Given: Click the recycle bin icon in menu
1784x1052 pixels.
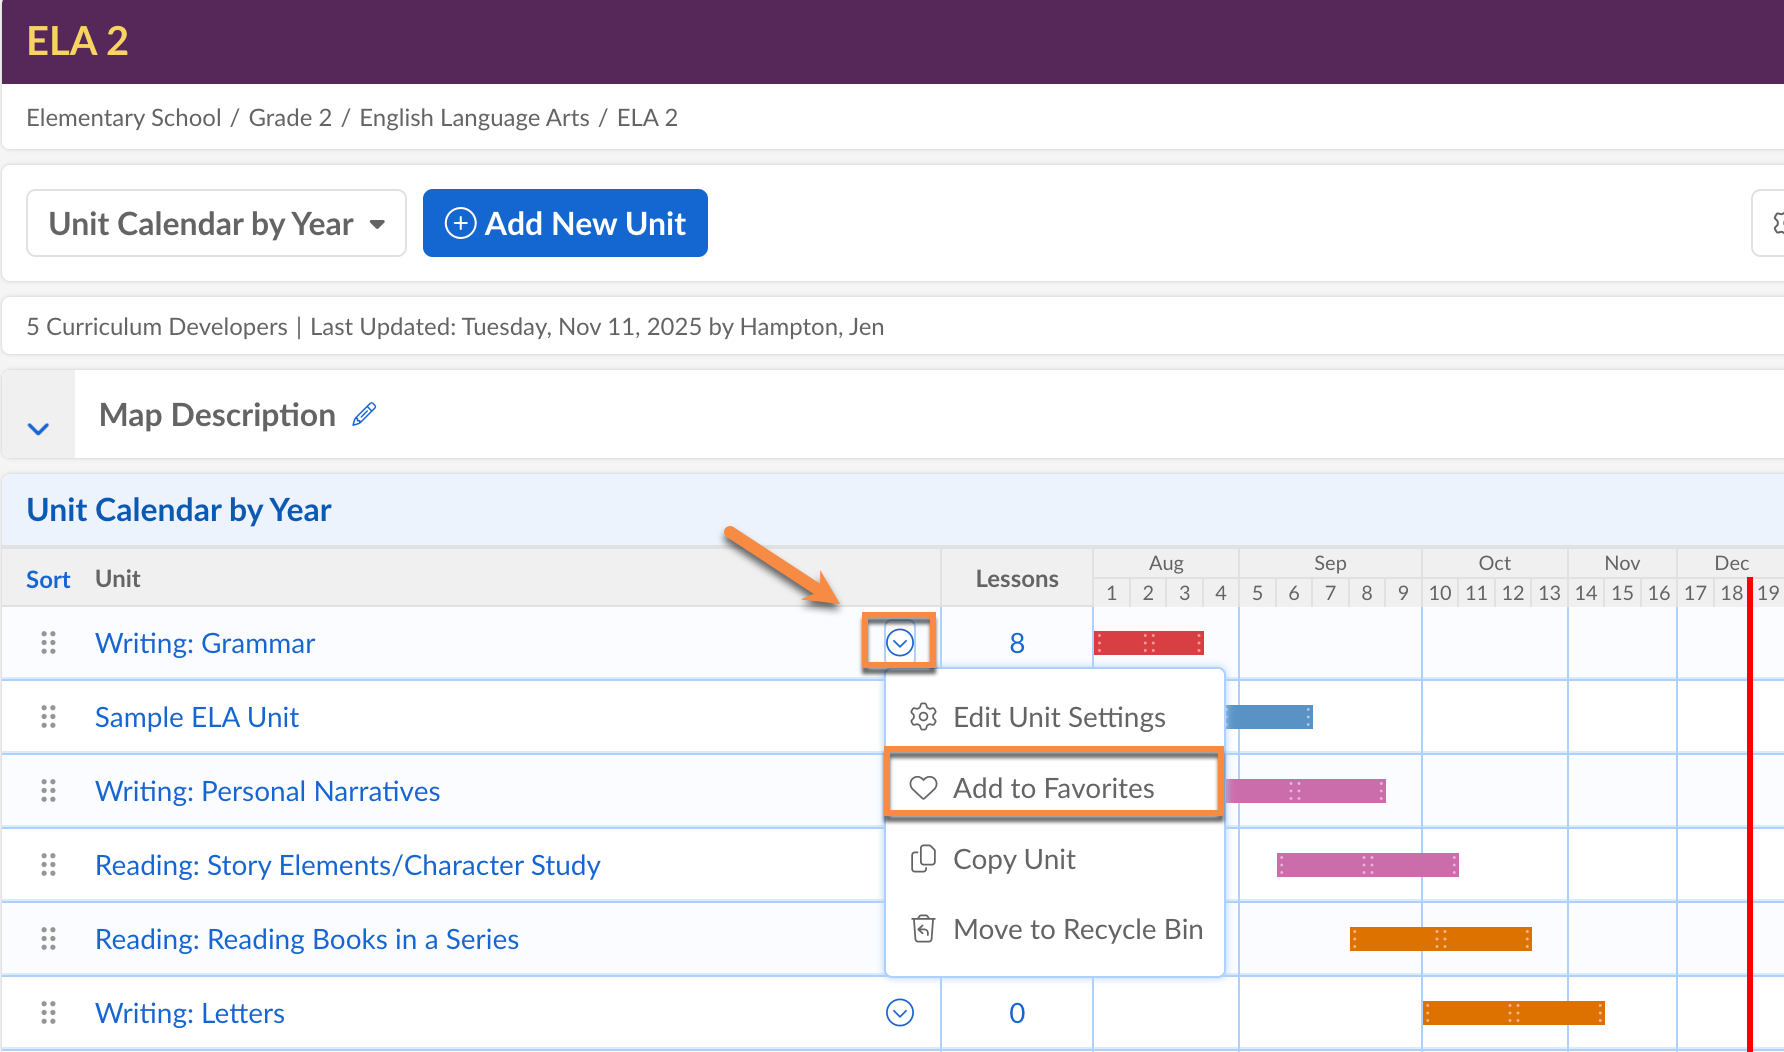Looking at the screenshot, I should (x=923, y=929).
